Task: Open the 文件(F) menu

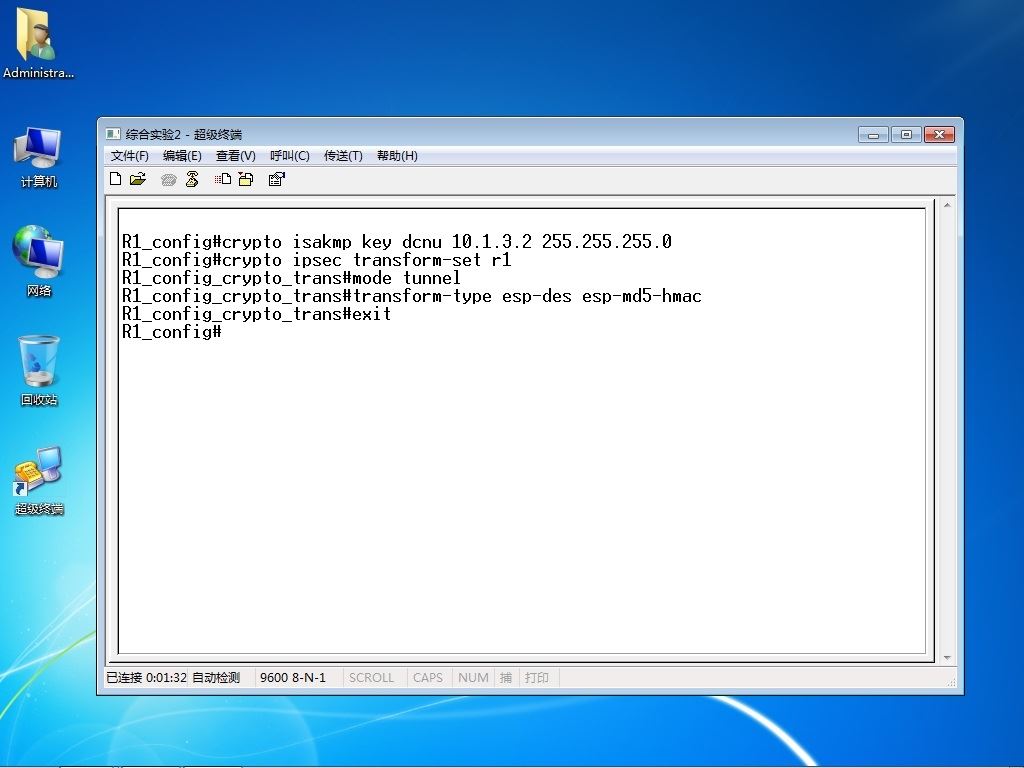Action: (129, 155)
